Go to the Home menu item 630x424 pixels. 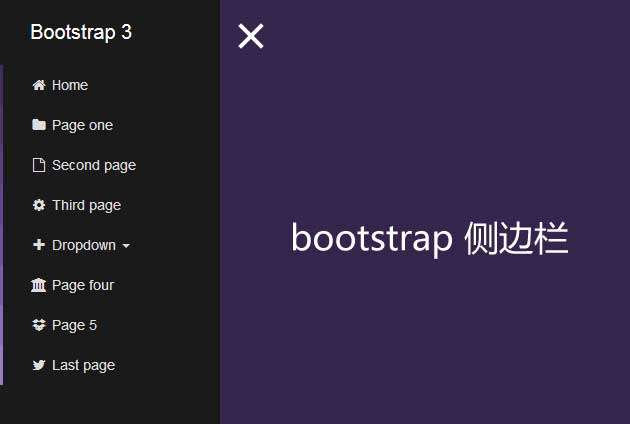pyautogui.click(x=70, y=85)
